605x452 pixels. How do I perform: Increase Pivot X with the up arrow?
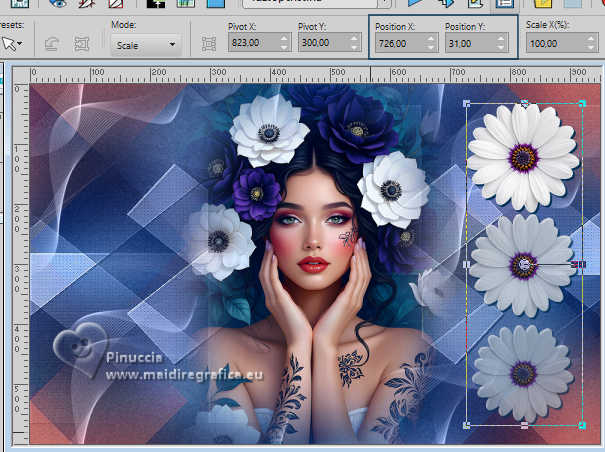[x=284, y=38]
